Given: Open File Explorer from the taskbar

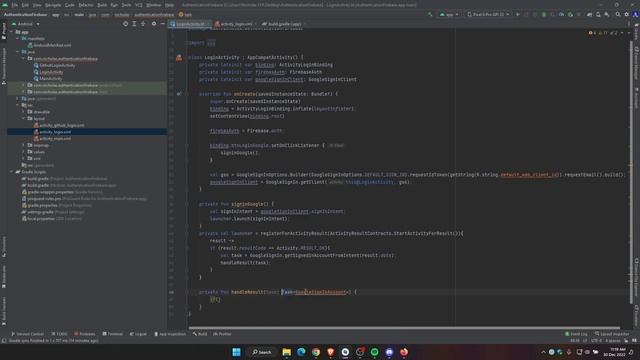Looking at the screenshot, I should pyautogui.click(x=287, y=352).
